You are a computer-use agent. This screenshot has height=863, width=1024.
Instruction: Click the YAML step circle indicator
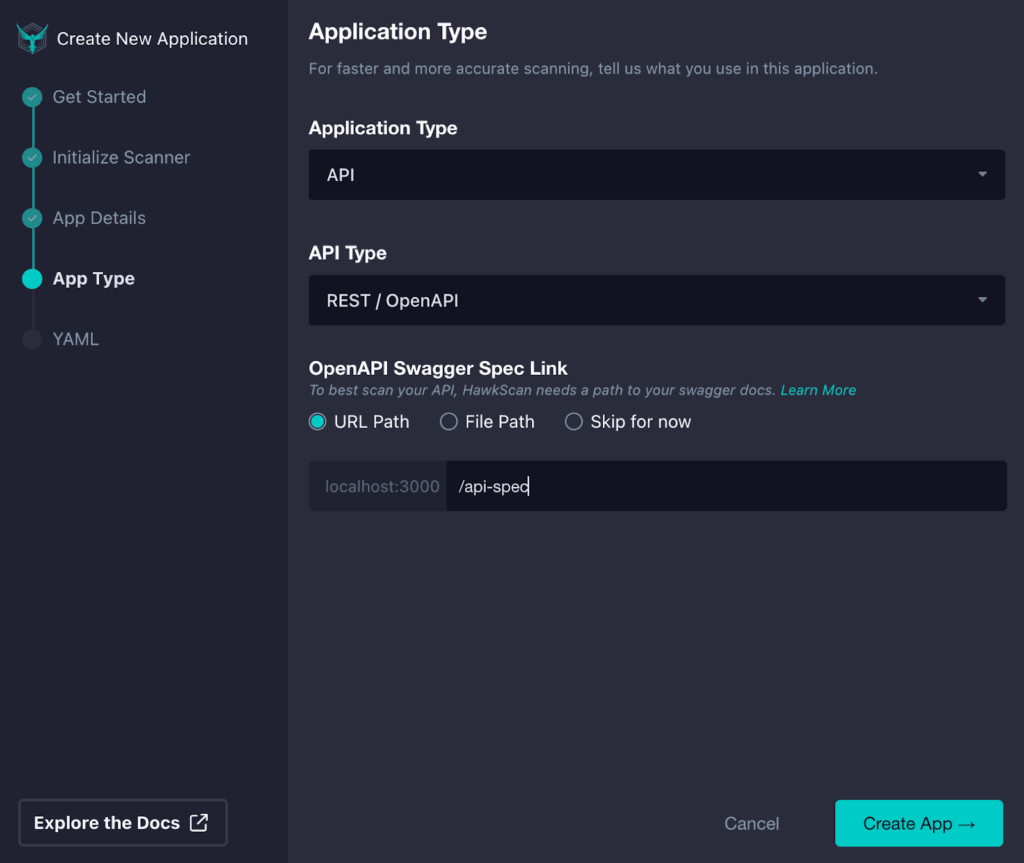[x=31, y=338]
